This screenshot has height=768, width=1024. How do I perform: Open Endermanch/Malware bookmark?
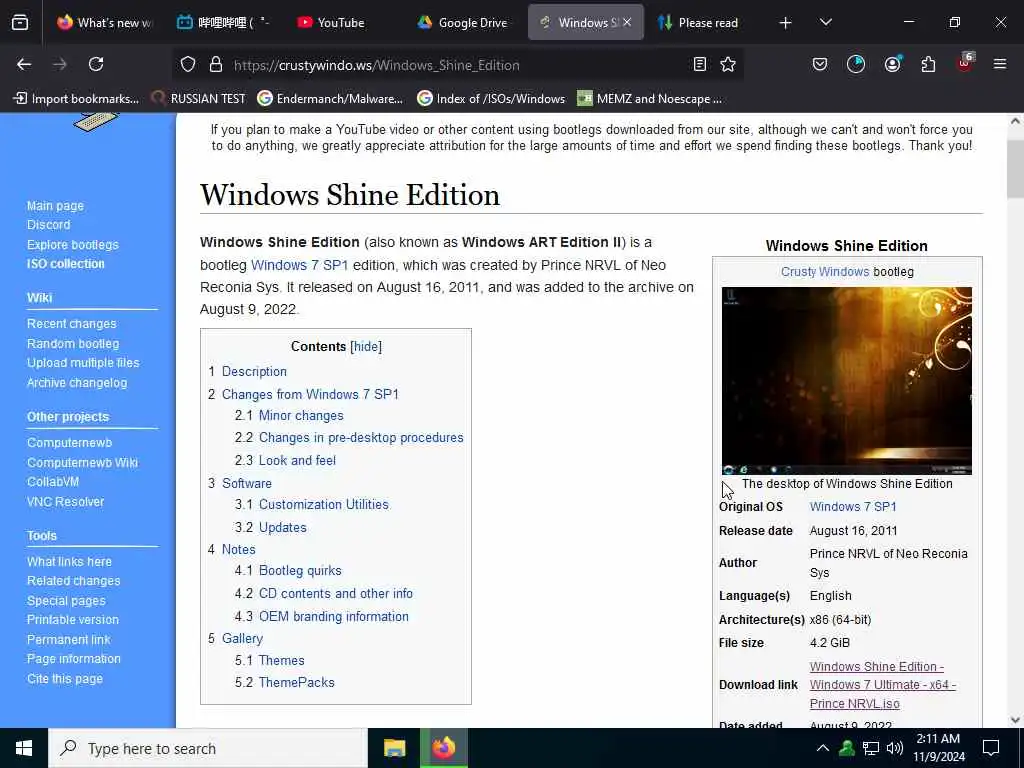click(330, 99)
